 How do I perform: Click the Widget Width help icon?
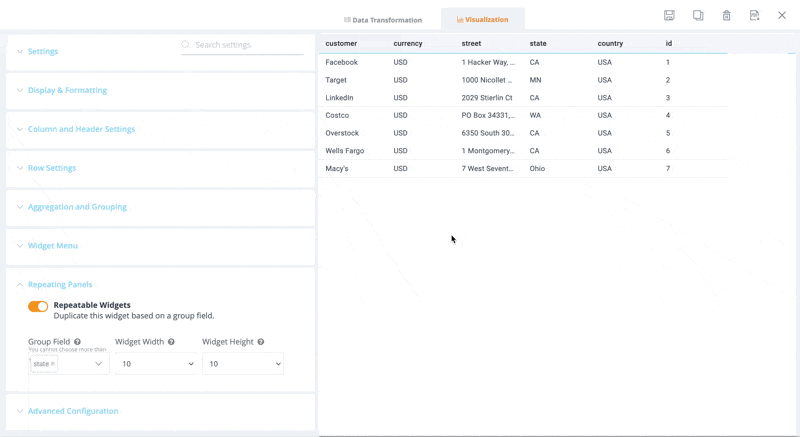(x=171, y=342)
